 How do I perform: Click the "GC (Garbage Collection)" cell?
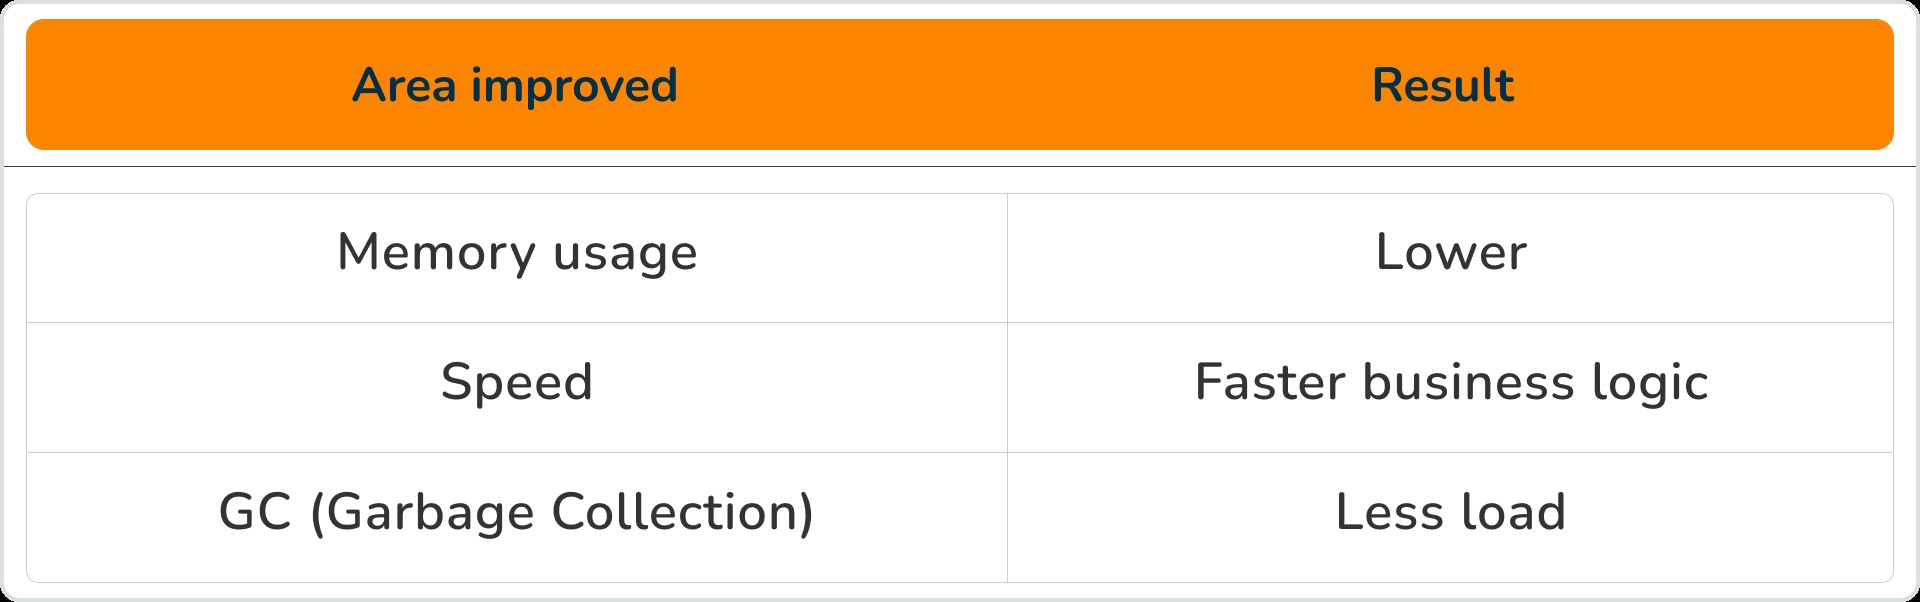click(517, 512)
